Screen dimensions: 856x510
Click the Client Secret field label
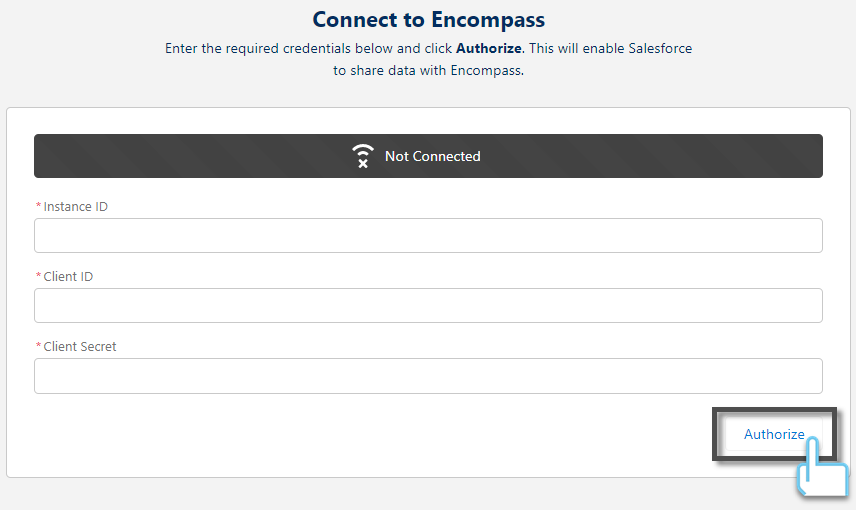click(80, 346)
